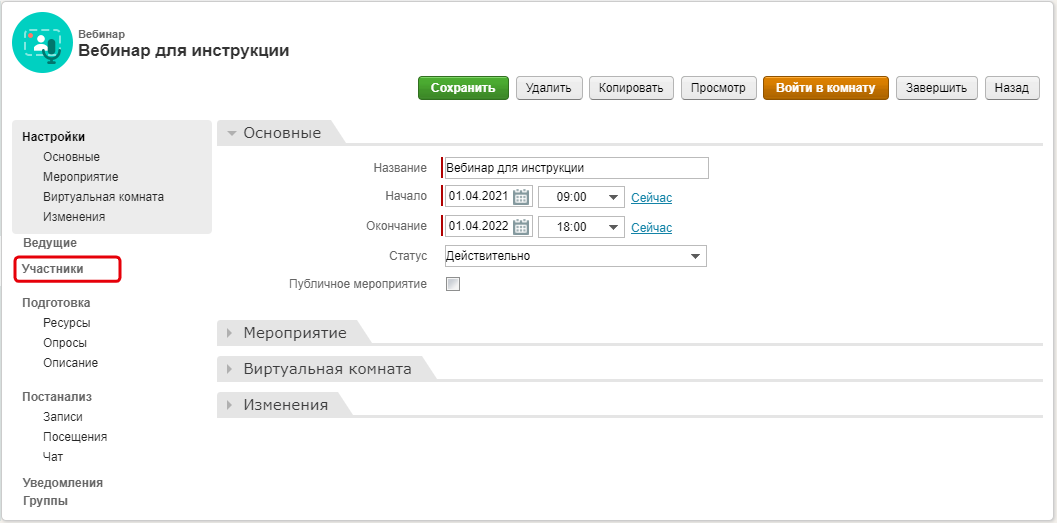
Task: Click the Назад button
Action: pos(1012,88)
